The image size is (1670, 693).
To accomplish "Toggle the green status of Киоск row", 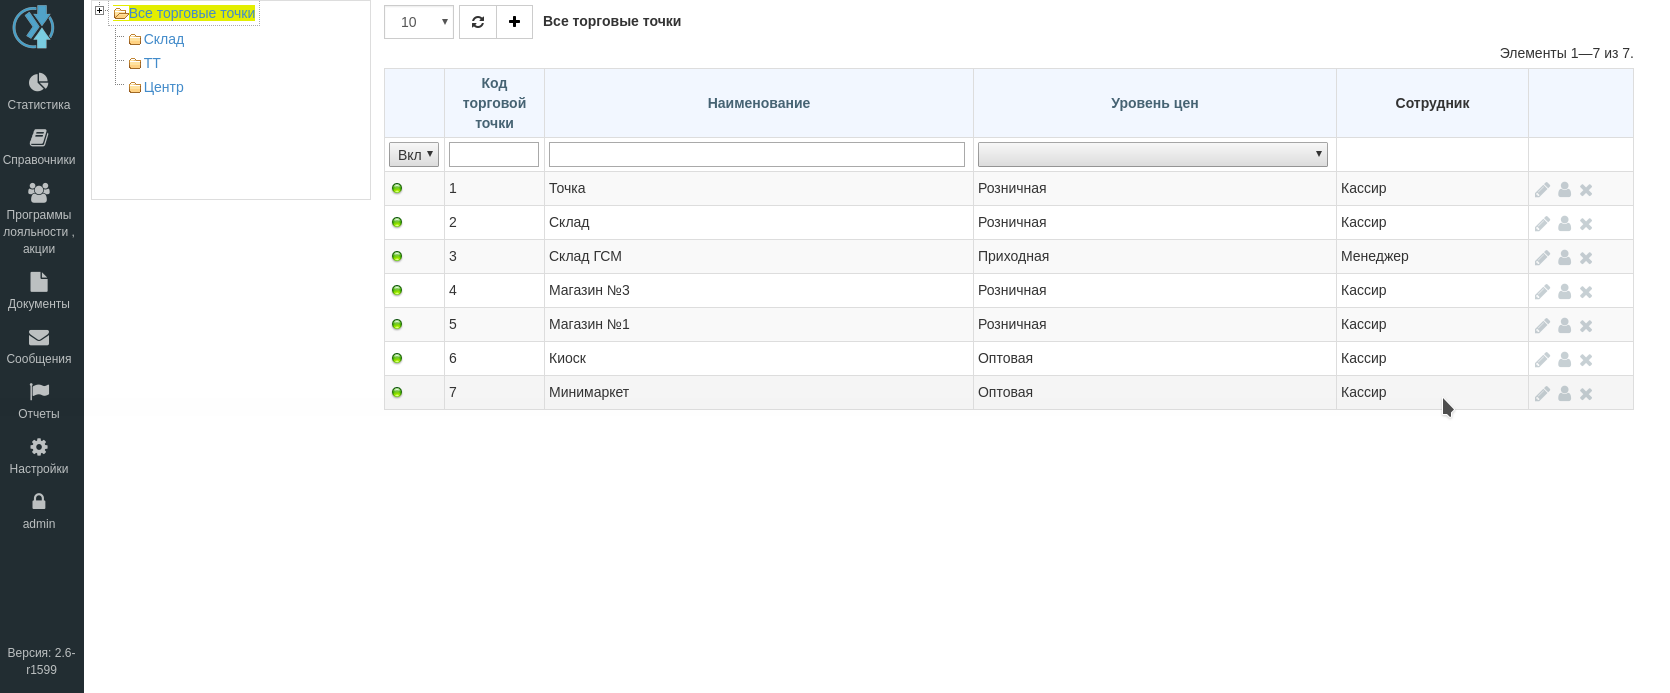I will click(x=397, y=358).
